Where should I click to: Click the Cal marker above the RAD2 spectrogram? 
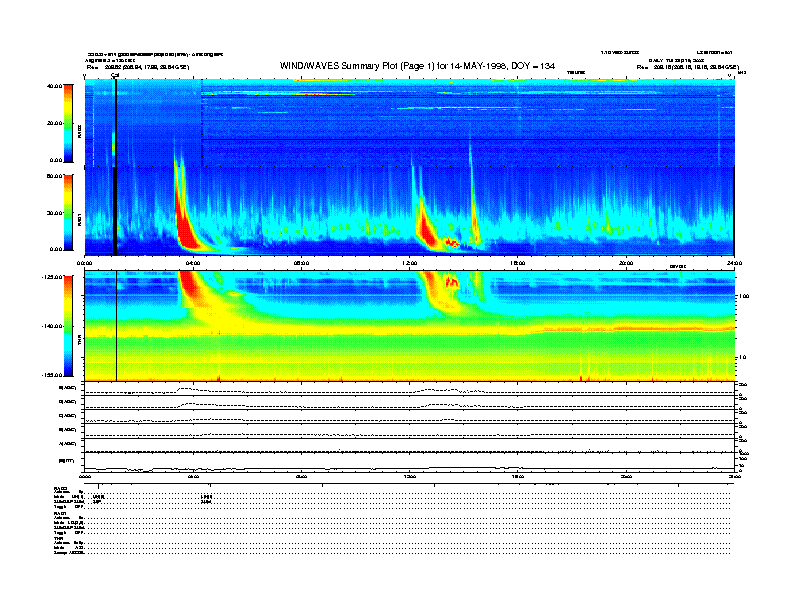coord(115,75)
